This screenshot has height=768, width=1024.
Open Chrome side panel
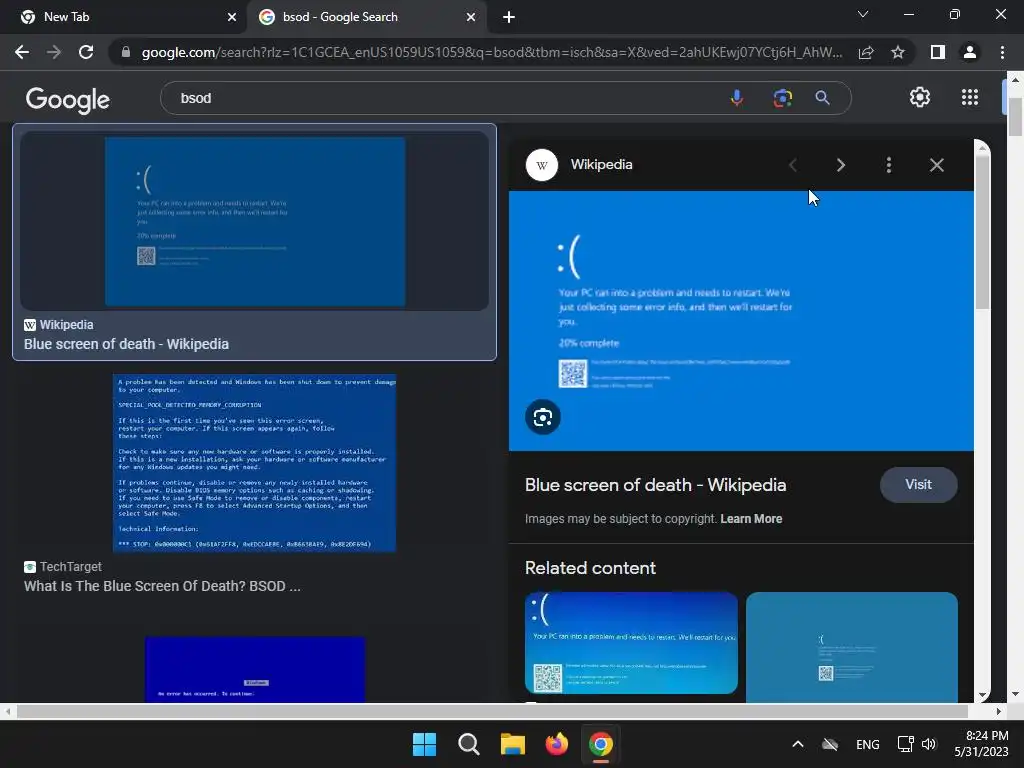click(938, 52)
